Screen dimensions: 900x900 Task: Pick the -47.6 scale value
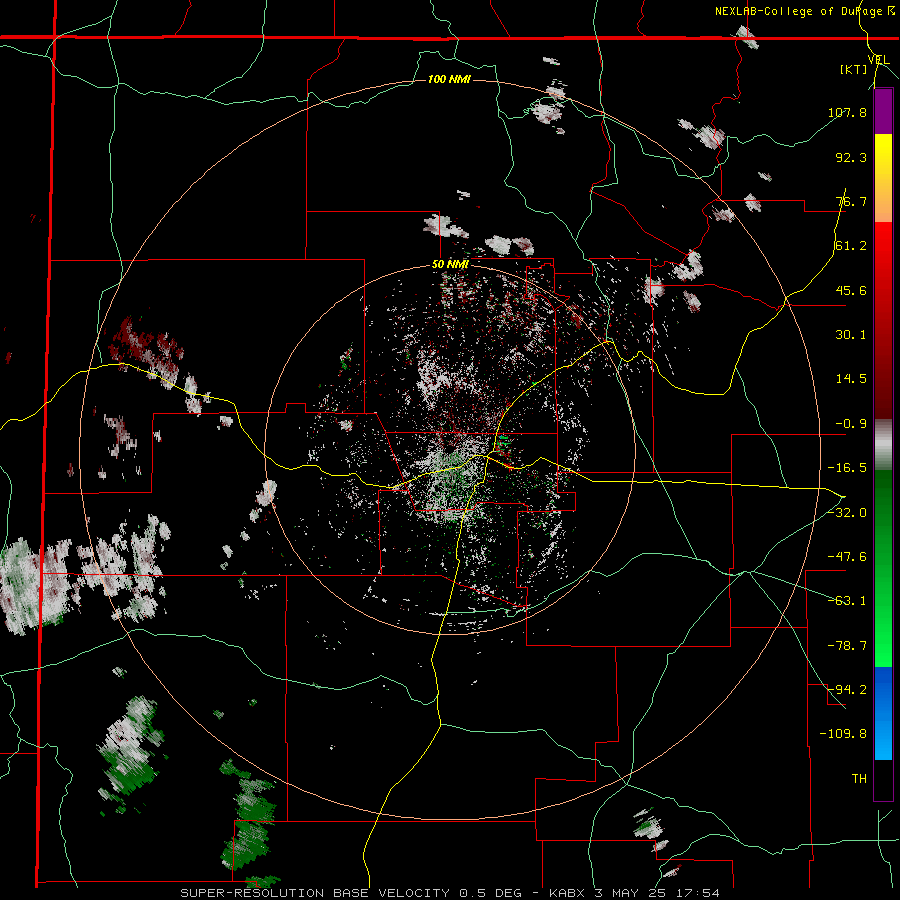coord(847,557)
